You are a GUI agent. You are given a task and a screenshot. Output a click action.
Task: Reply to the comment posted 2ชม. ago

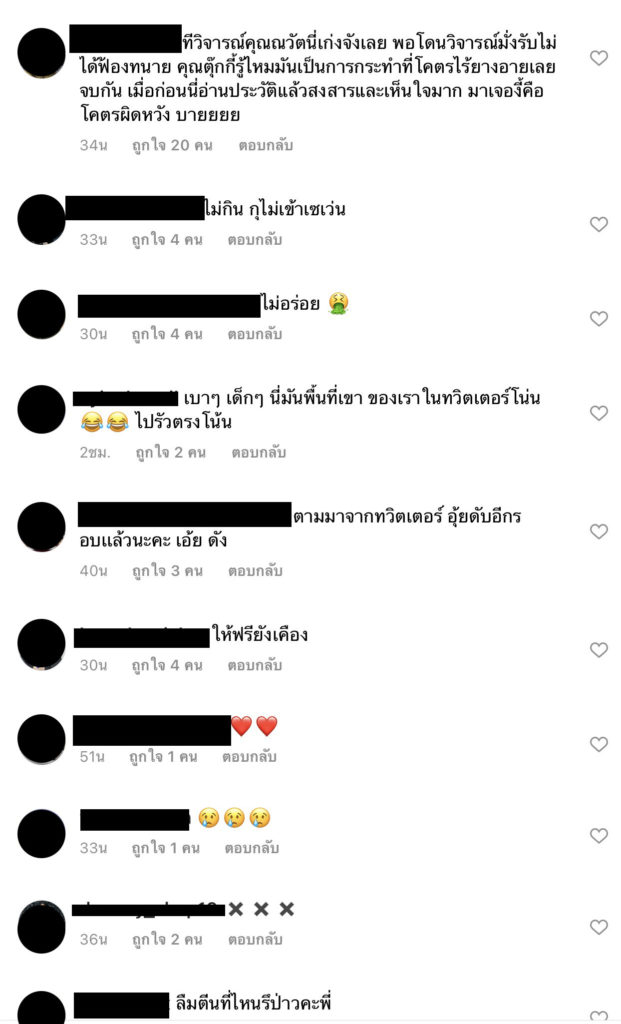pyautogui.click(x=259, y=452)
